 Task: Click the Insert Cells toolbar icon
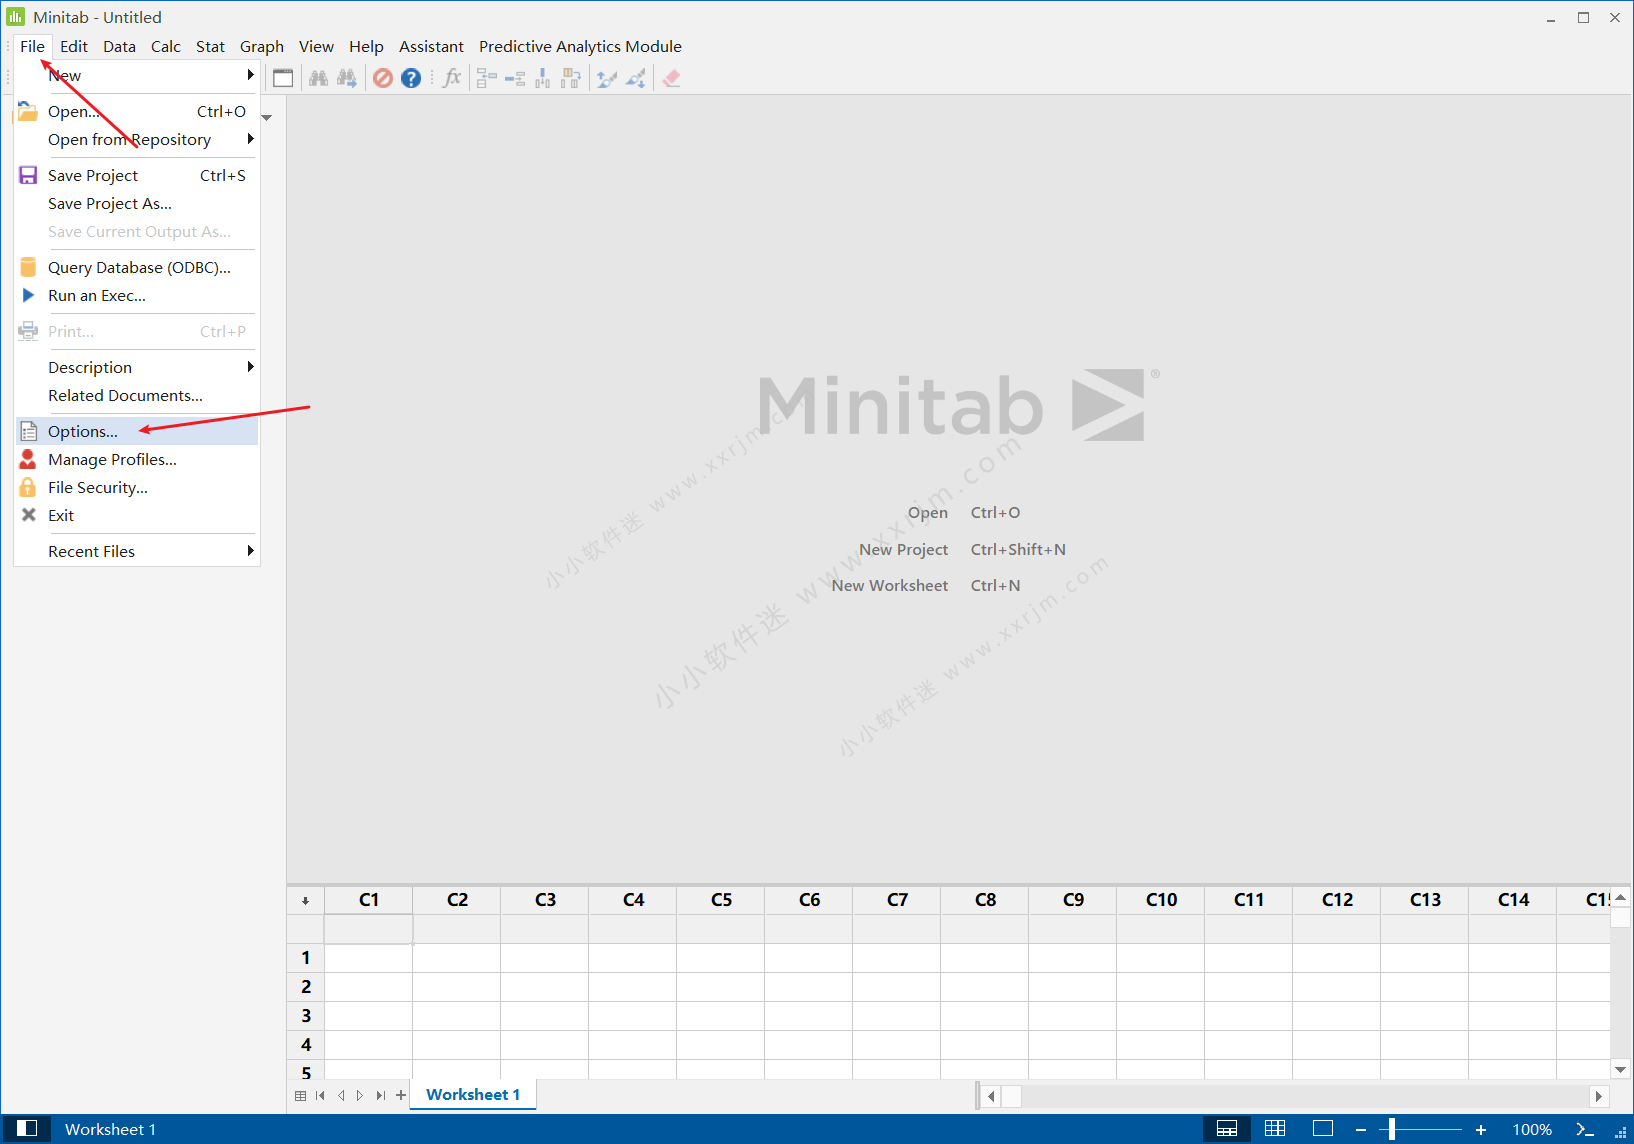(x=487, y=78)
